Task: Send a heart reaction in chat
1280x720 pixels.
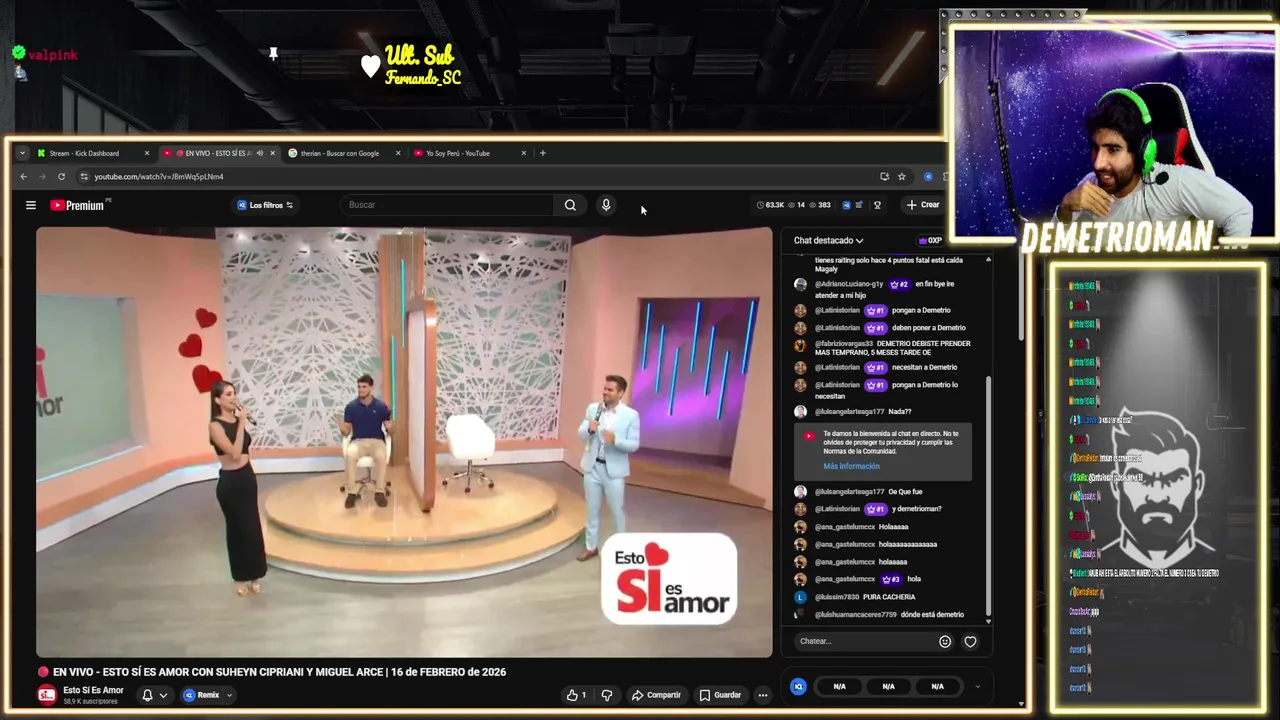Action: (x=970, y=642)
